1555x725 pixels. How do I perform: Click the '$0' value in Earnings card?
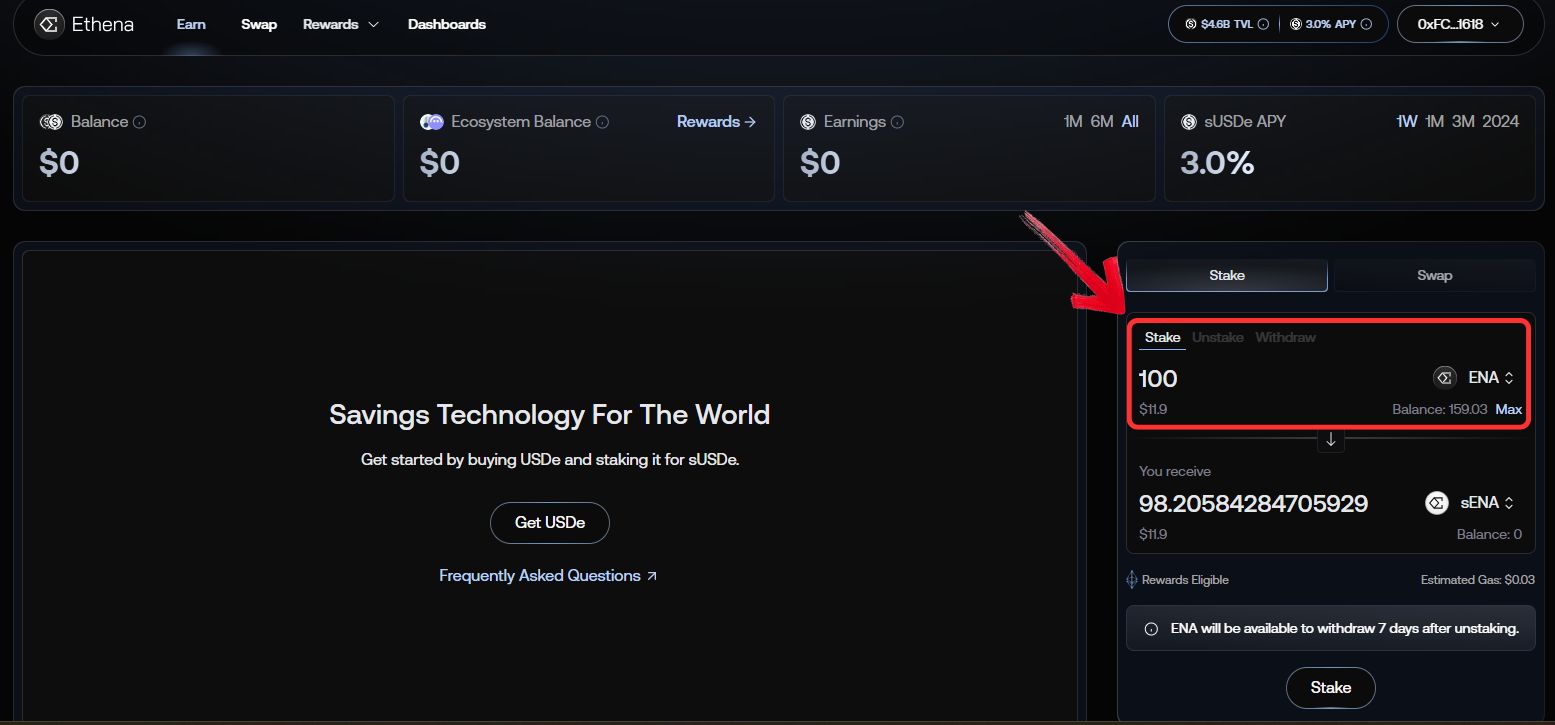[x=820, y=163]
